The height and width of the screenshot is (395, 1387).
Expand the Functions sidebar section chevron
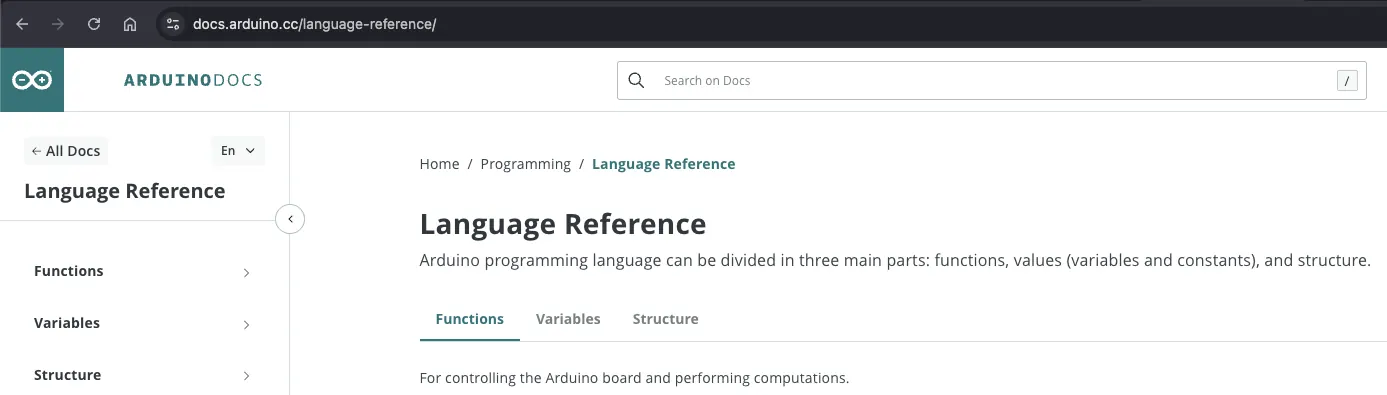(246, 272)
